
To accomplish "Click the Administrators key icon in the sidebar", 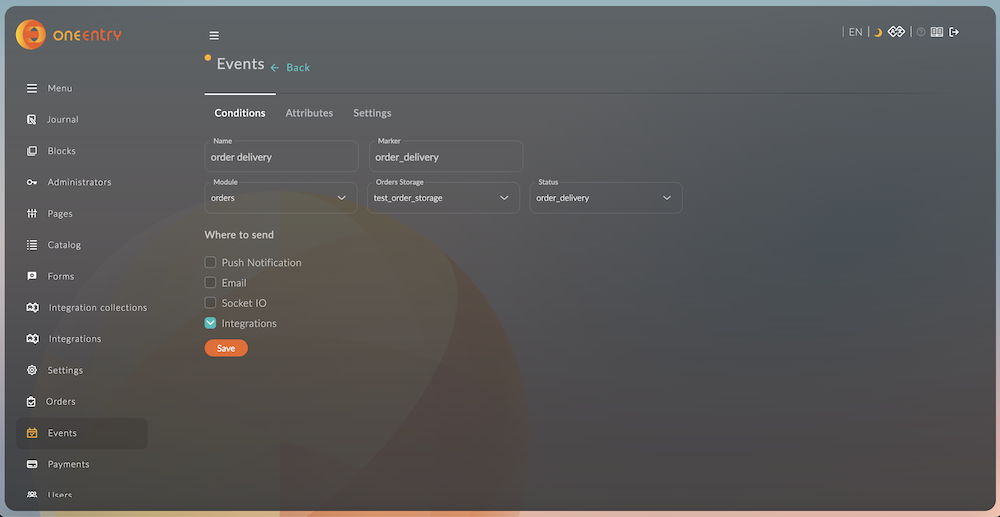I will 32,182.
